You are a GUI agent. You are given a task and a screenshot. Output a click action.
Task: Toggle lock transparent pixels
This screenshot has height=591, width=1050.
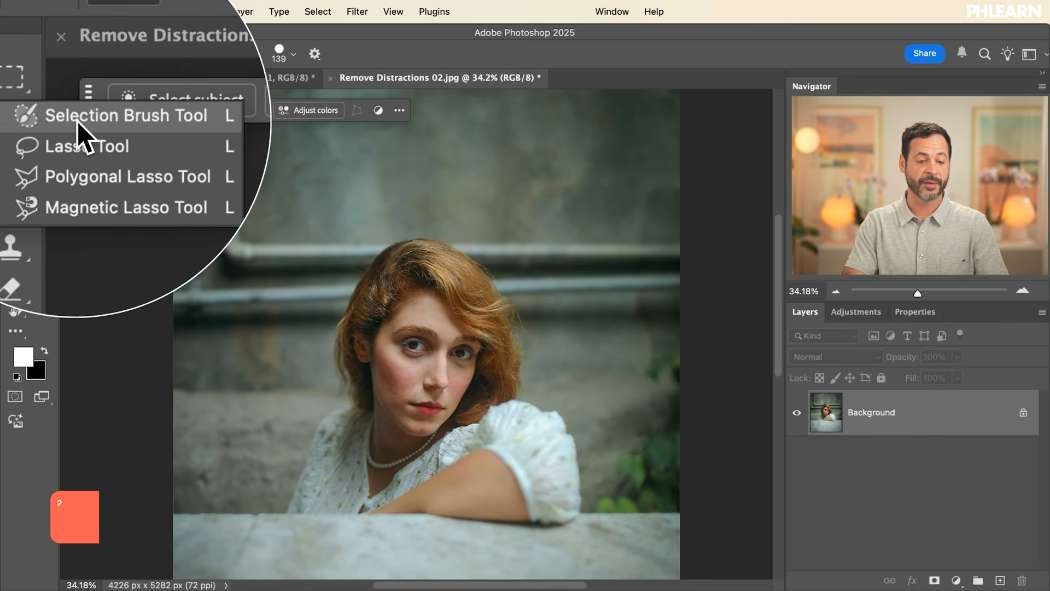point(819,378)
